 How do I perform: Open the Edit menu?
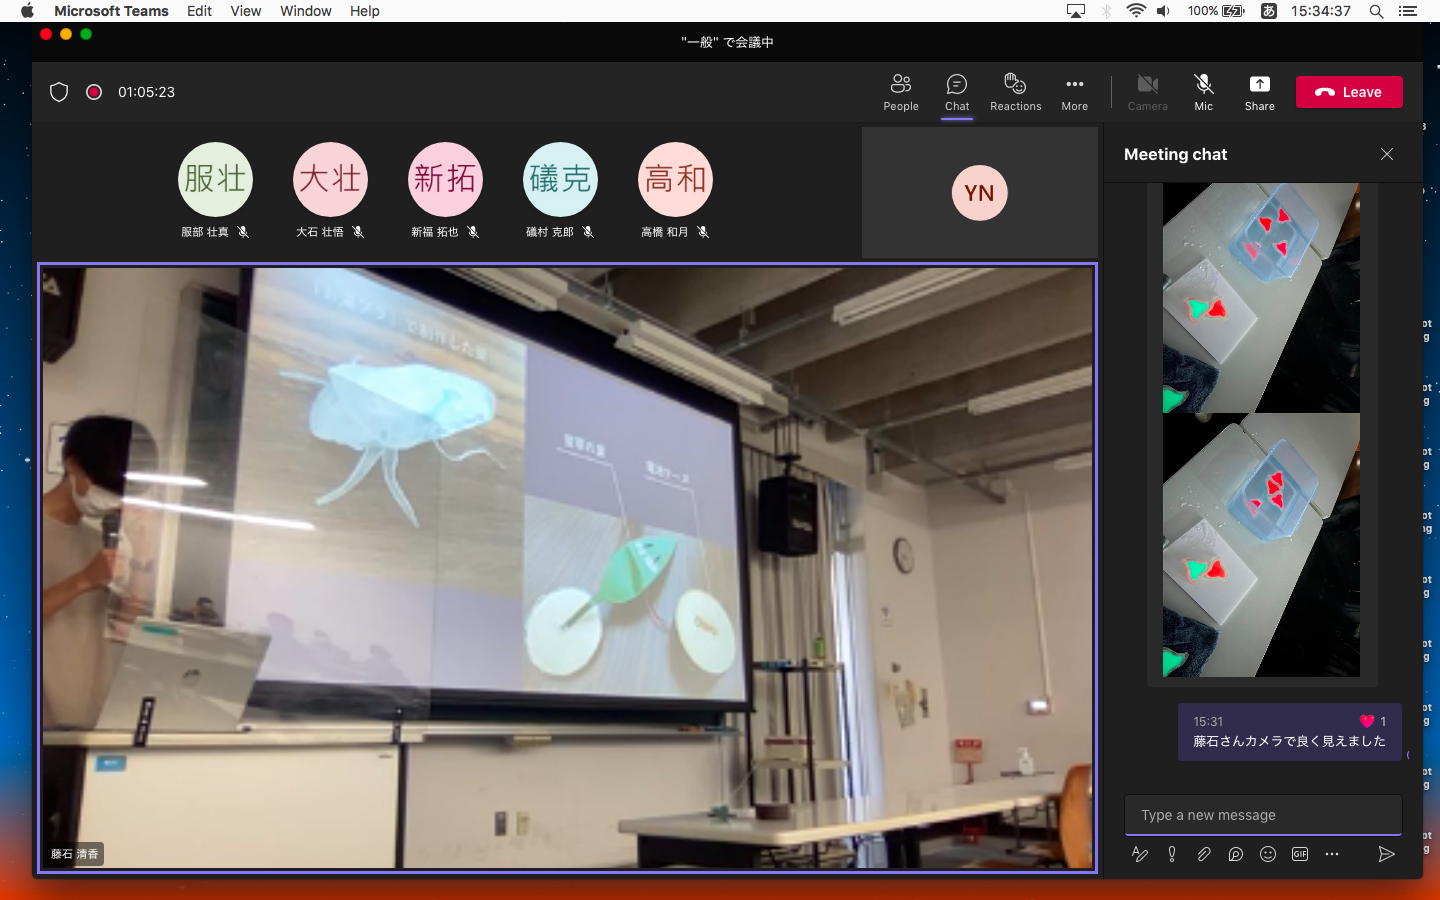[x=199, y=11]
